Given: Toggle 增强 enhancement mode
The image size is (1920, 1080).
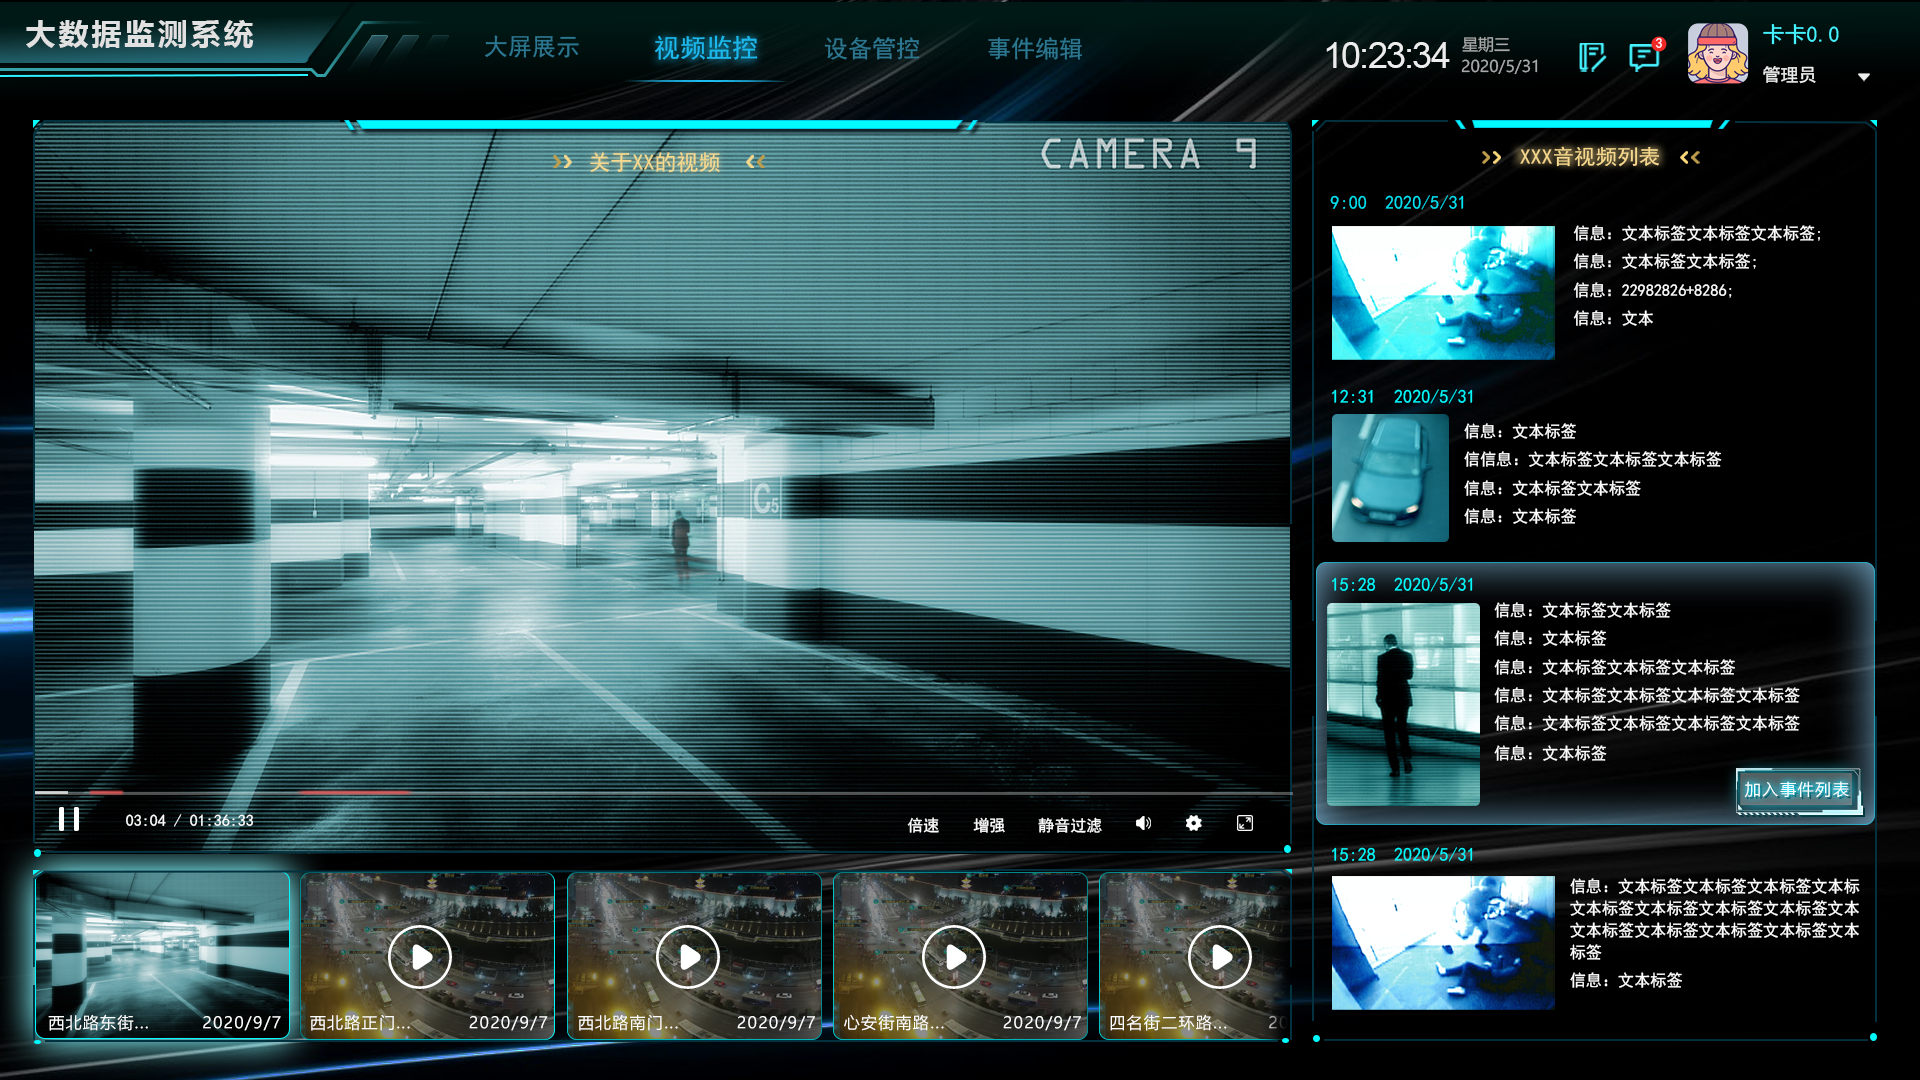Looking at the screenshot, I should point(988,825).
